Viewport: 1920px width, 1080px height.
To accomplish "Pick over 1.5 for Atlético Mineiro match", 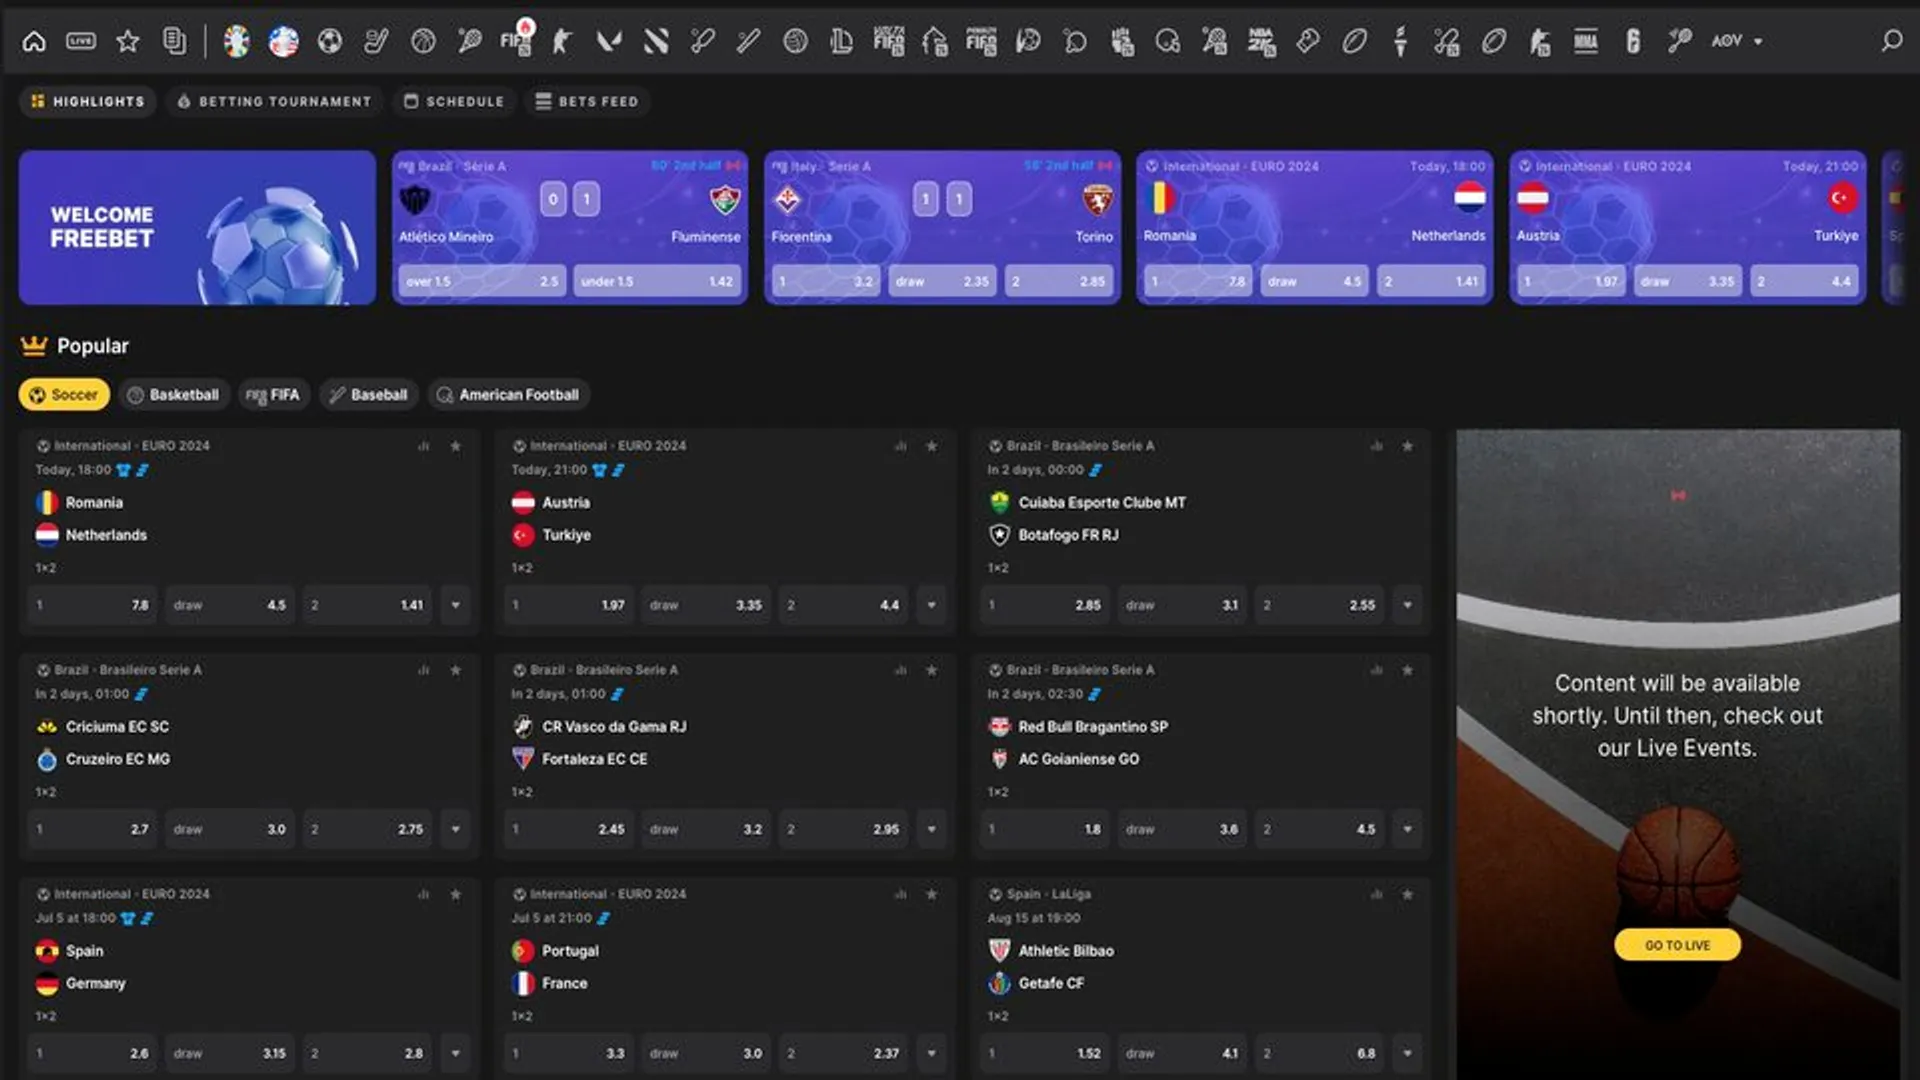I will pos(482,282).
